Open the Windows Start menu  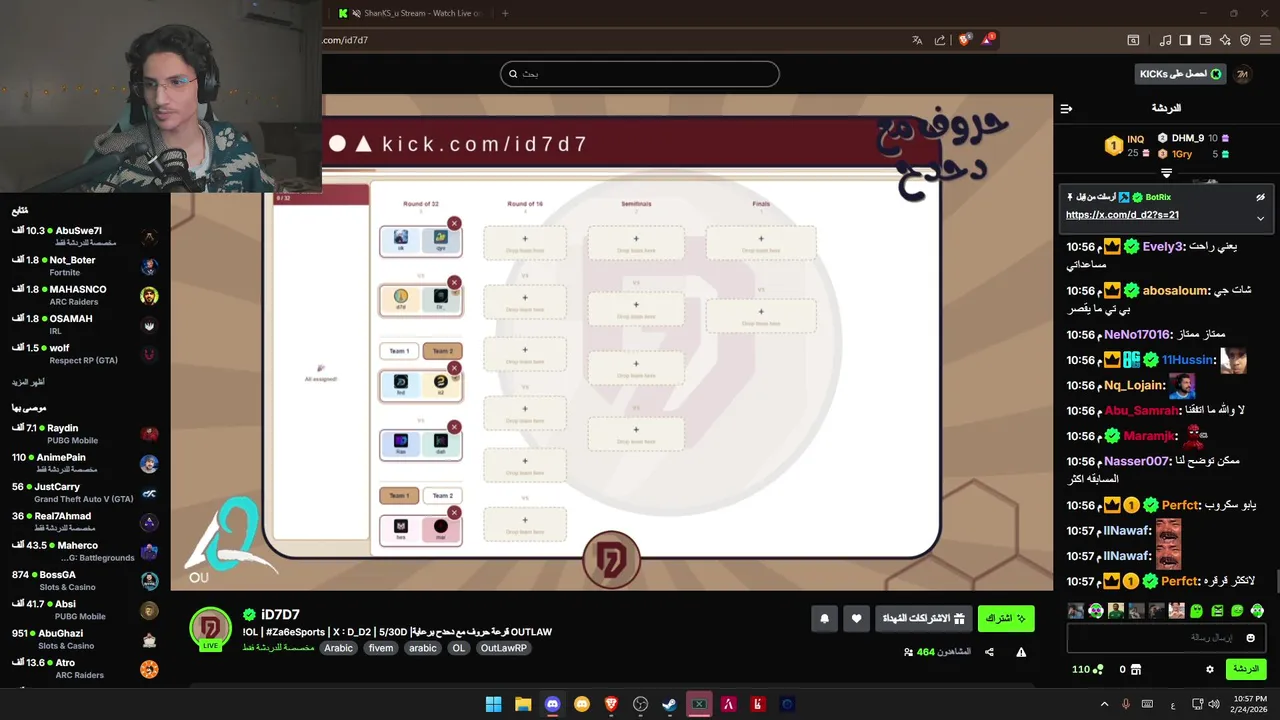(493, 704)
